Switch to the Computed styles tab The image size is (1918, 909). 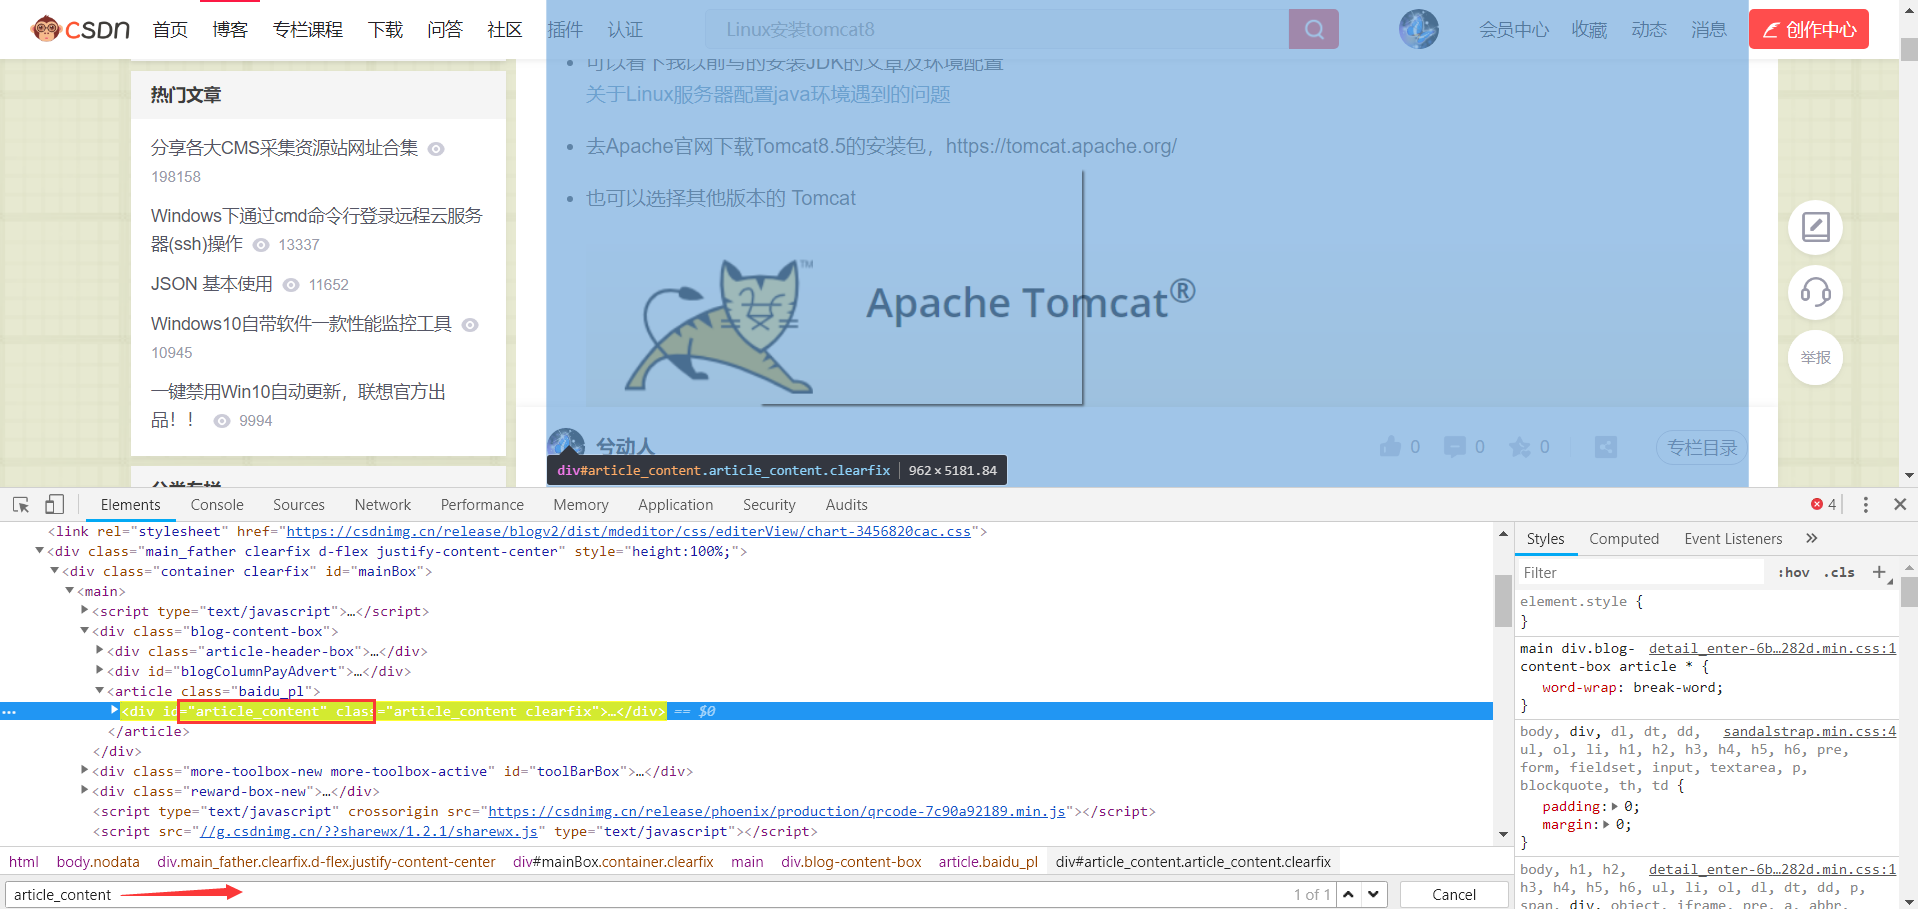1624,539
